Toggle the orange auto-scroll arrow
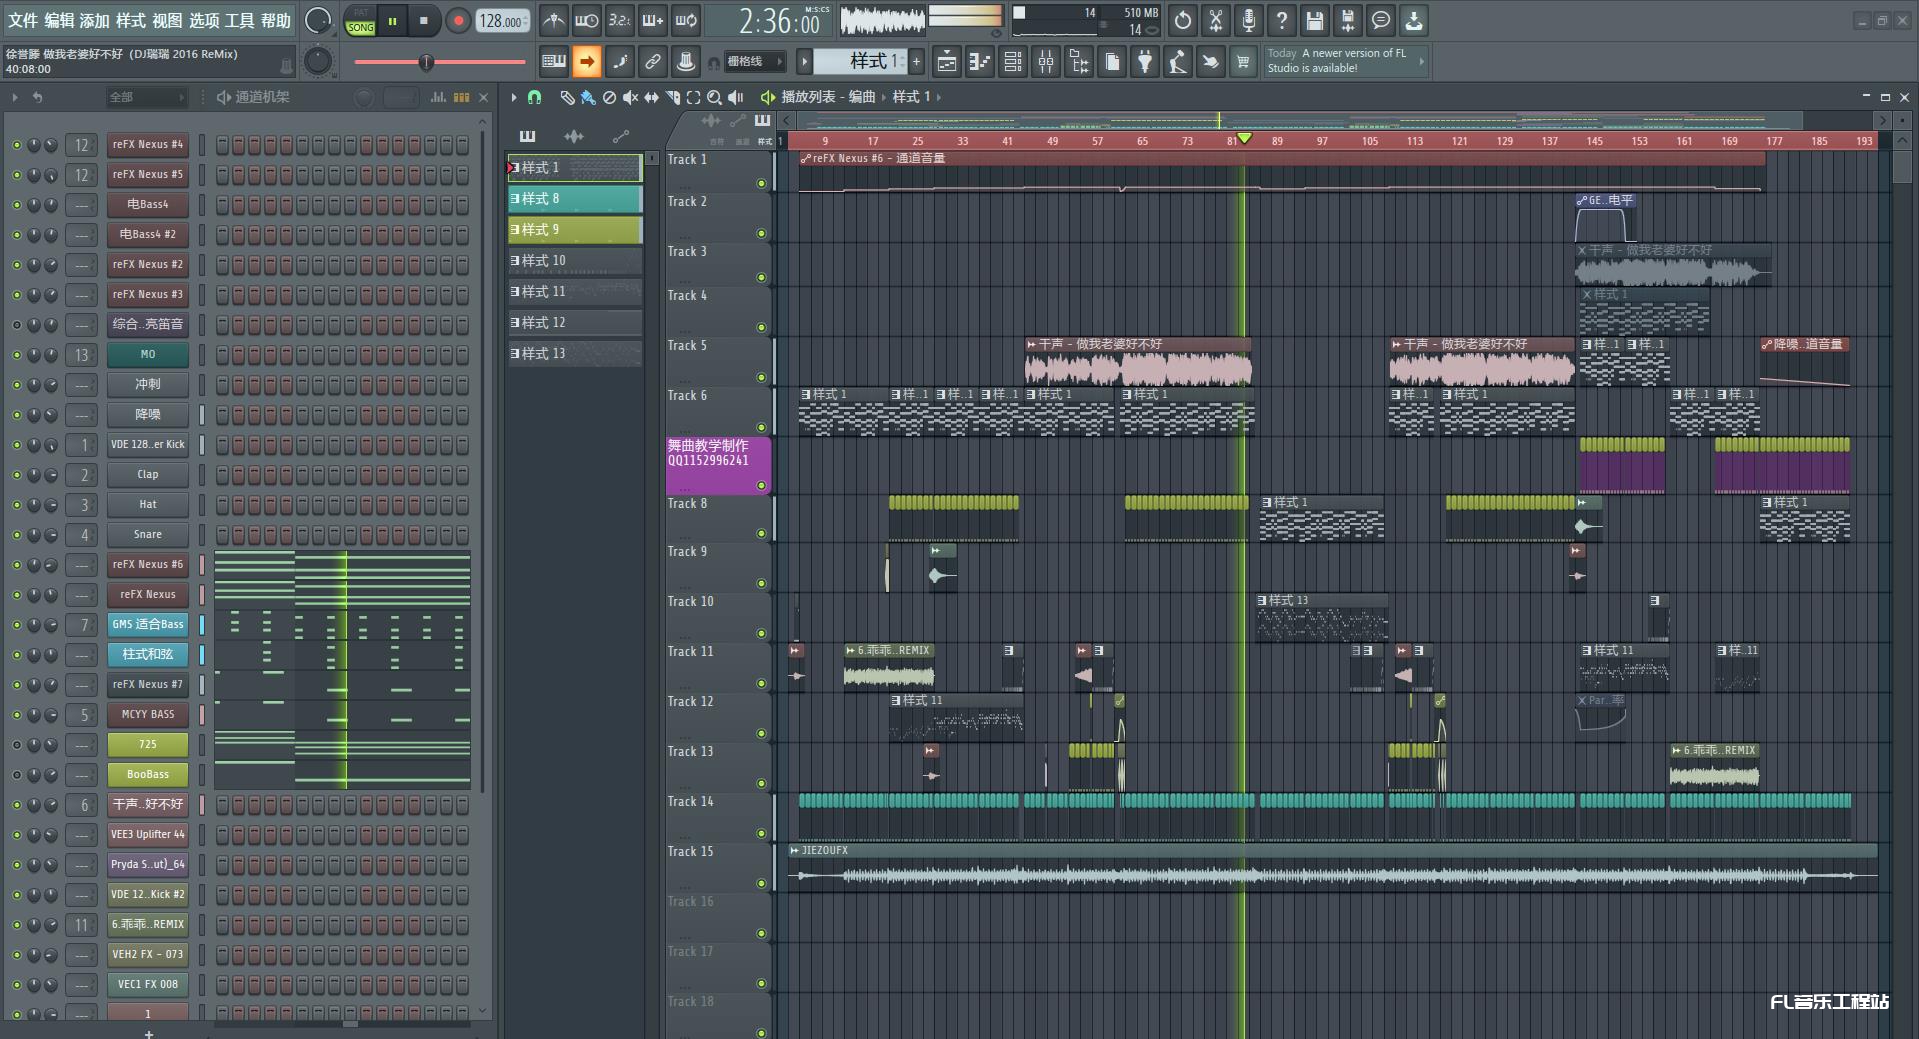 point(587,62)
